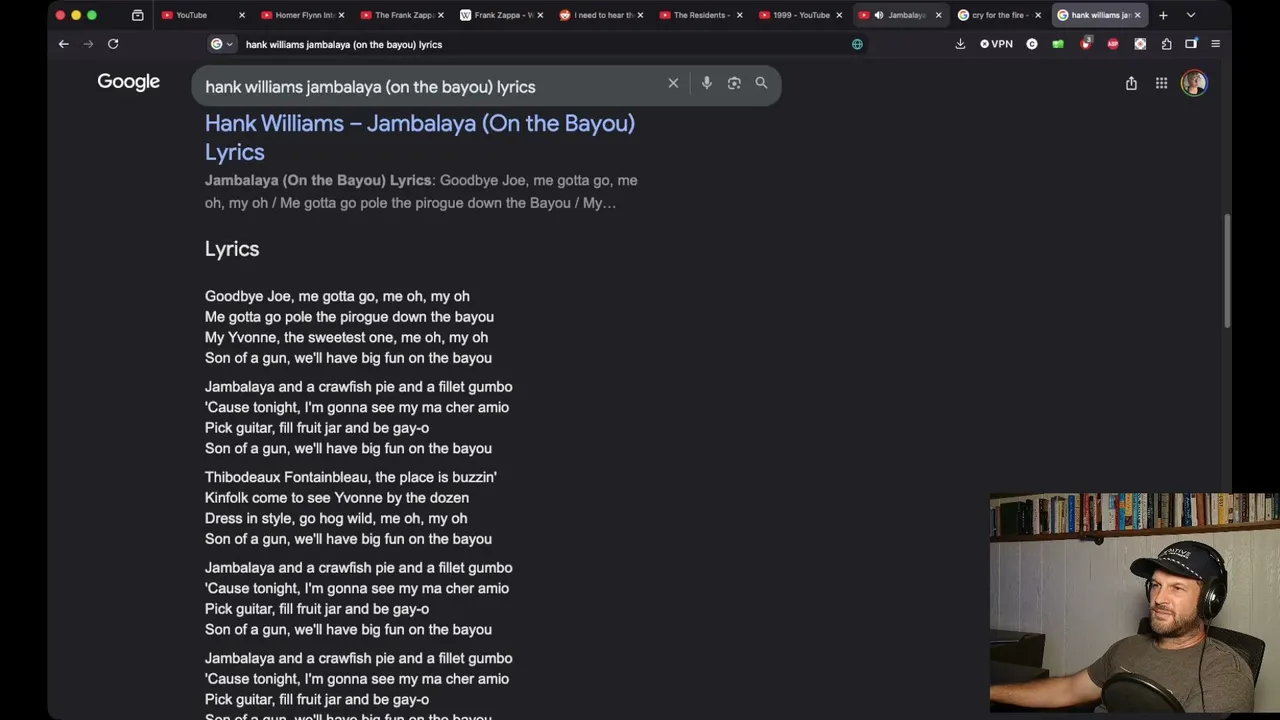This screenshot has height=720, width=1280.
Task: Open the sidebar panel icon left of tabs
Action: 137,15
